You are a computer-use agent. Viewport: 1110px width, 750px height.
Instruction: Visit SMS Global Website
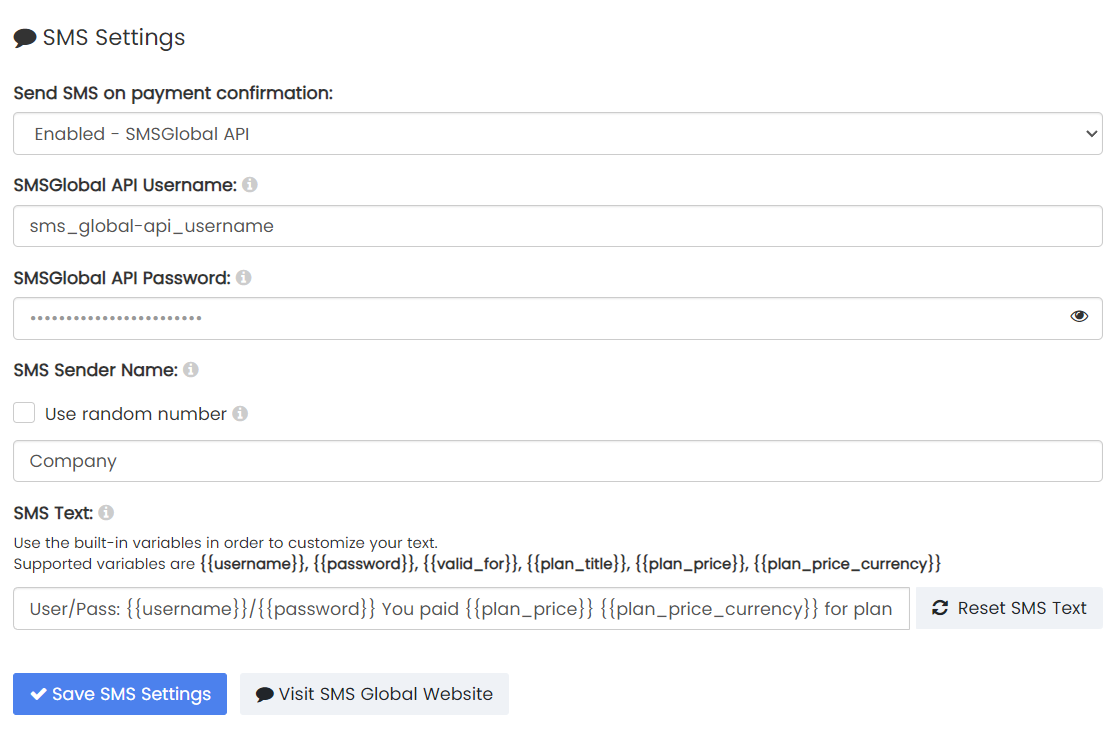pyautogui.click(x=374, y=694)
